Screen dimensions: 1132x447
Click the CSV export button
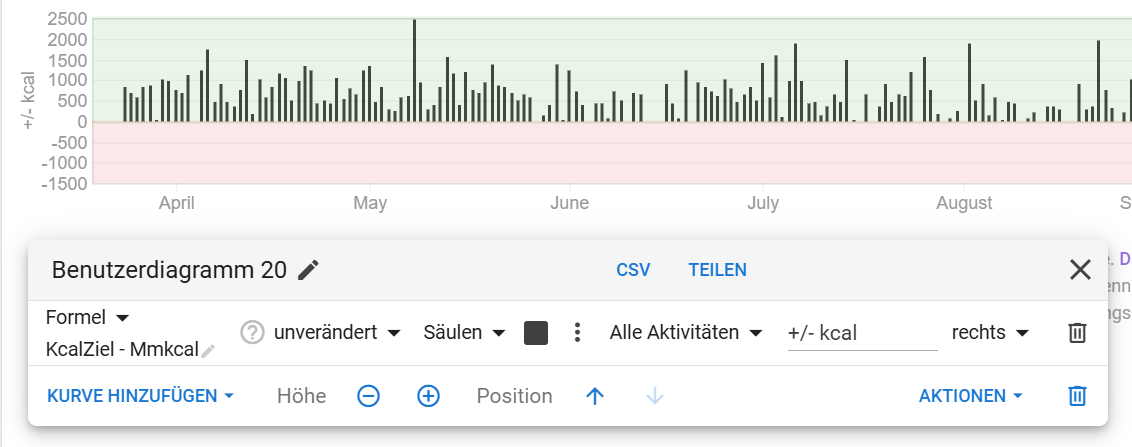point(633,270)
